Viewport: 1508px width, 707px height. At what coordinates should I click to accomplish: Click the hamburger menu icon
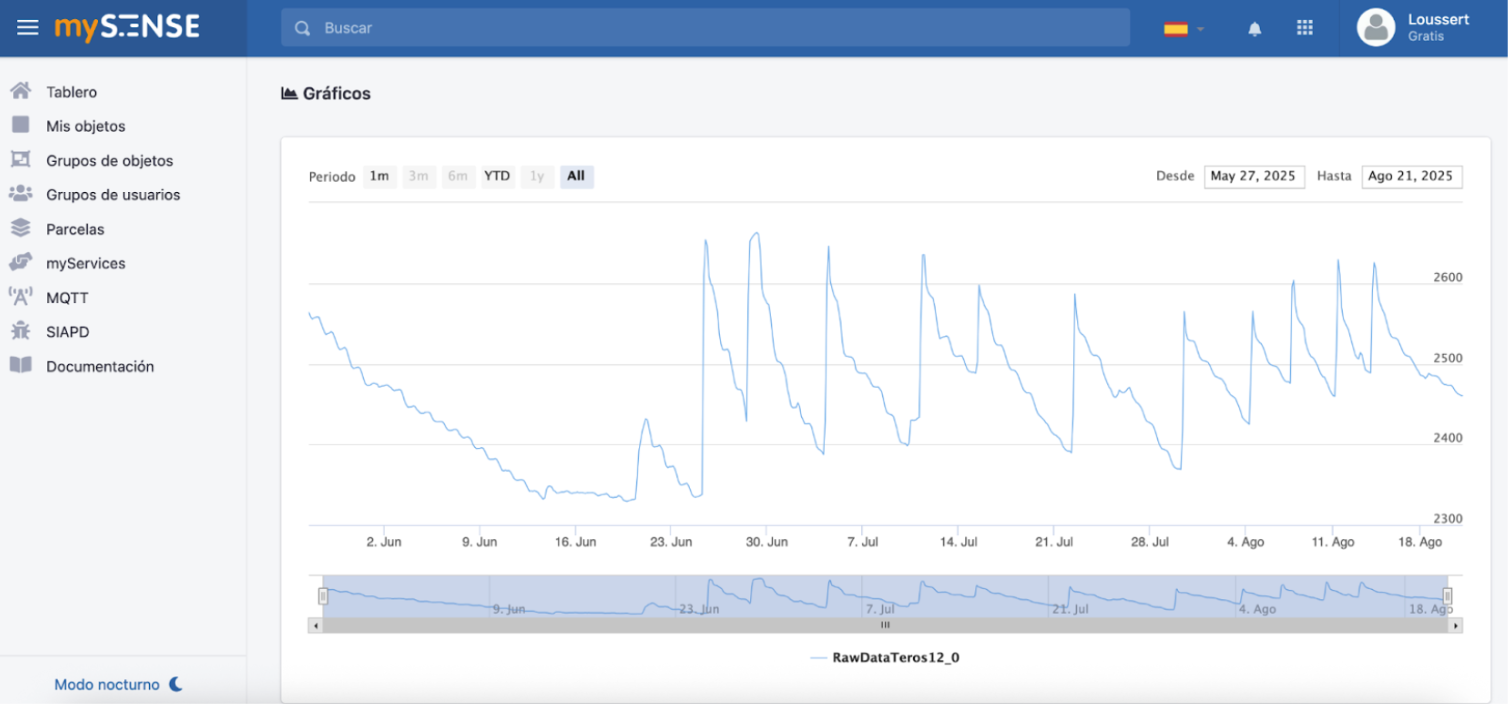click(x=28, y=28)
